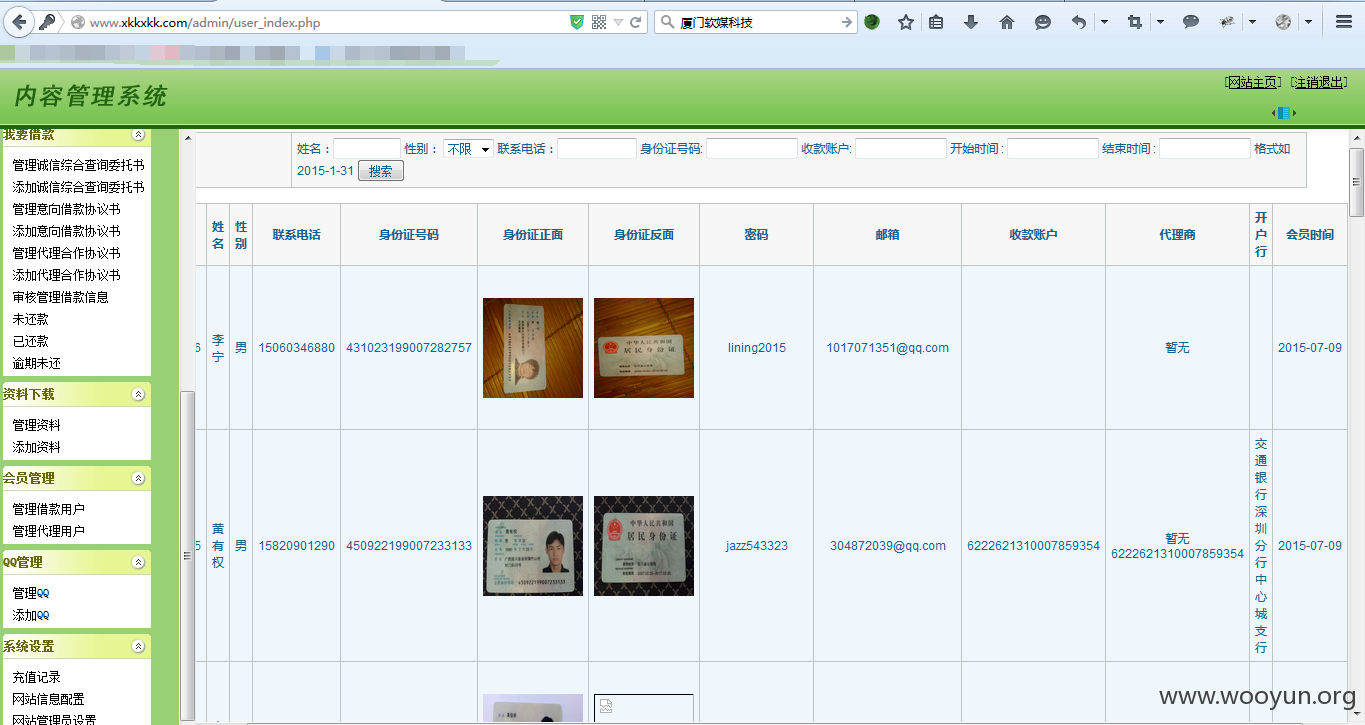Open the browser hamburger menu
The height and width of the screenshot is (725, 1365).
pyautogui.click(x=1344, y=22)
